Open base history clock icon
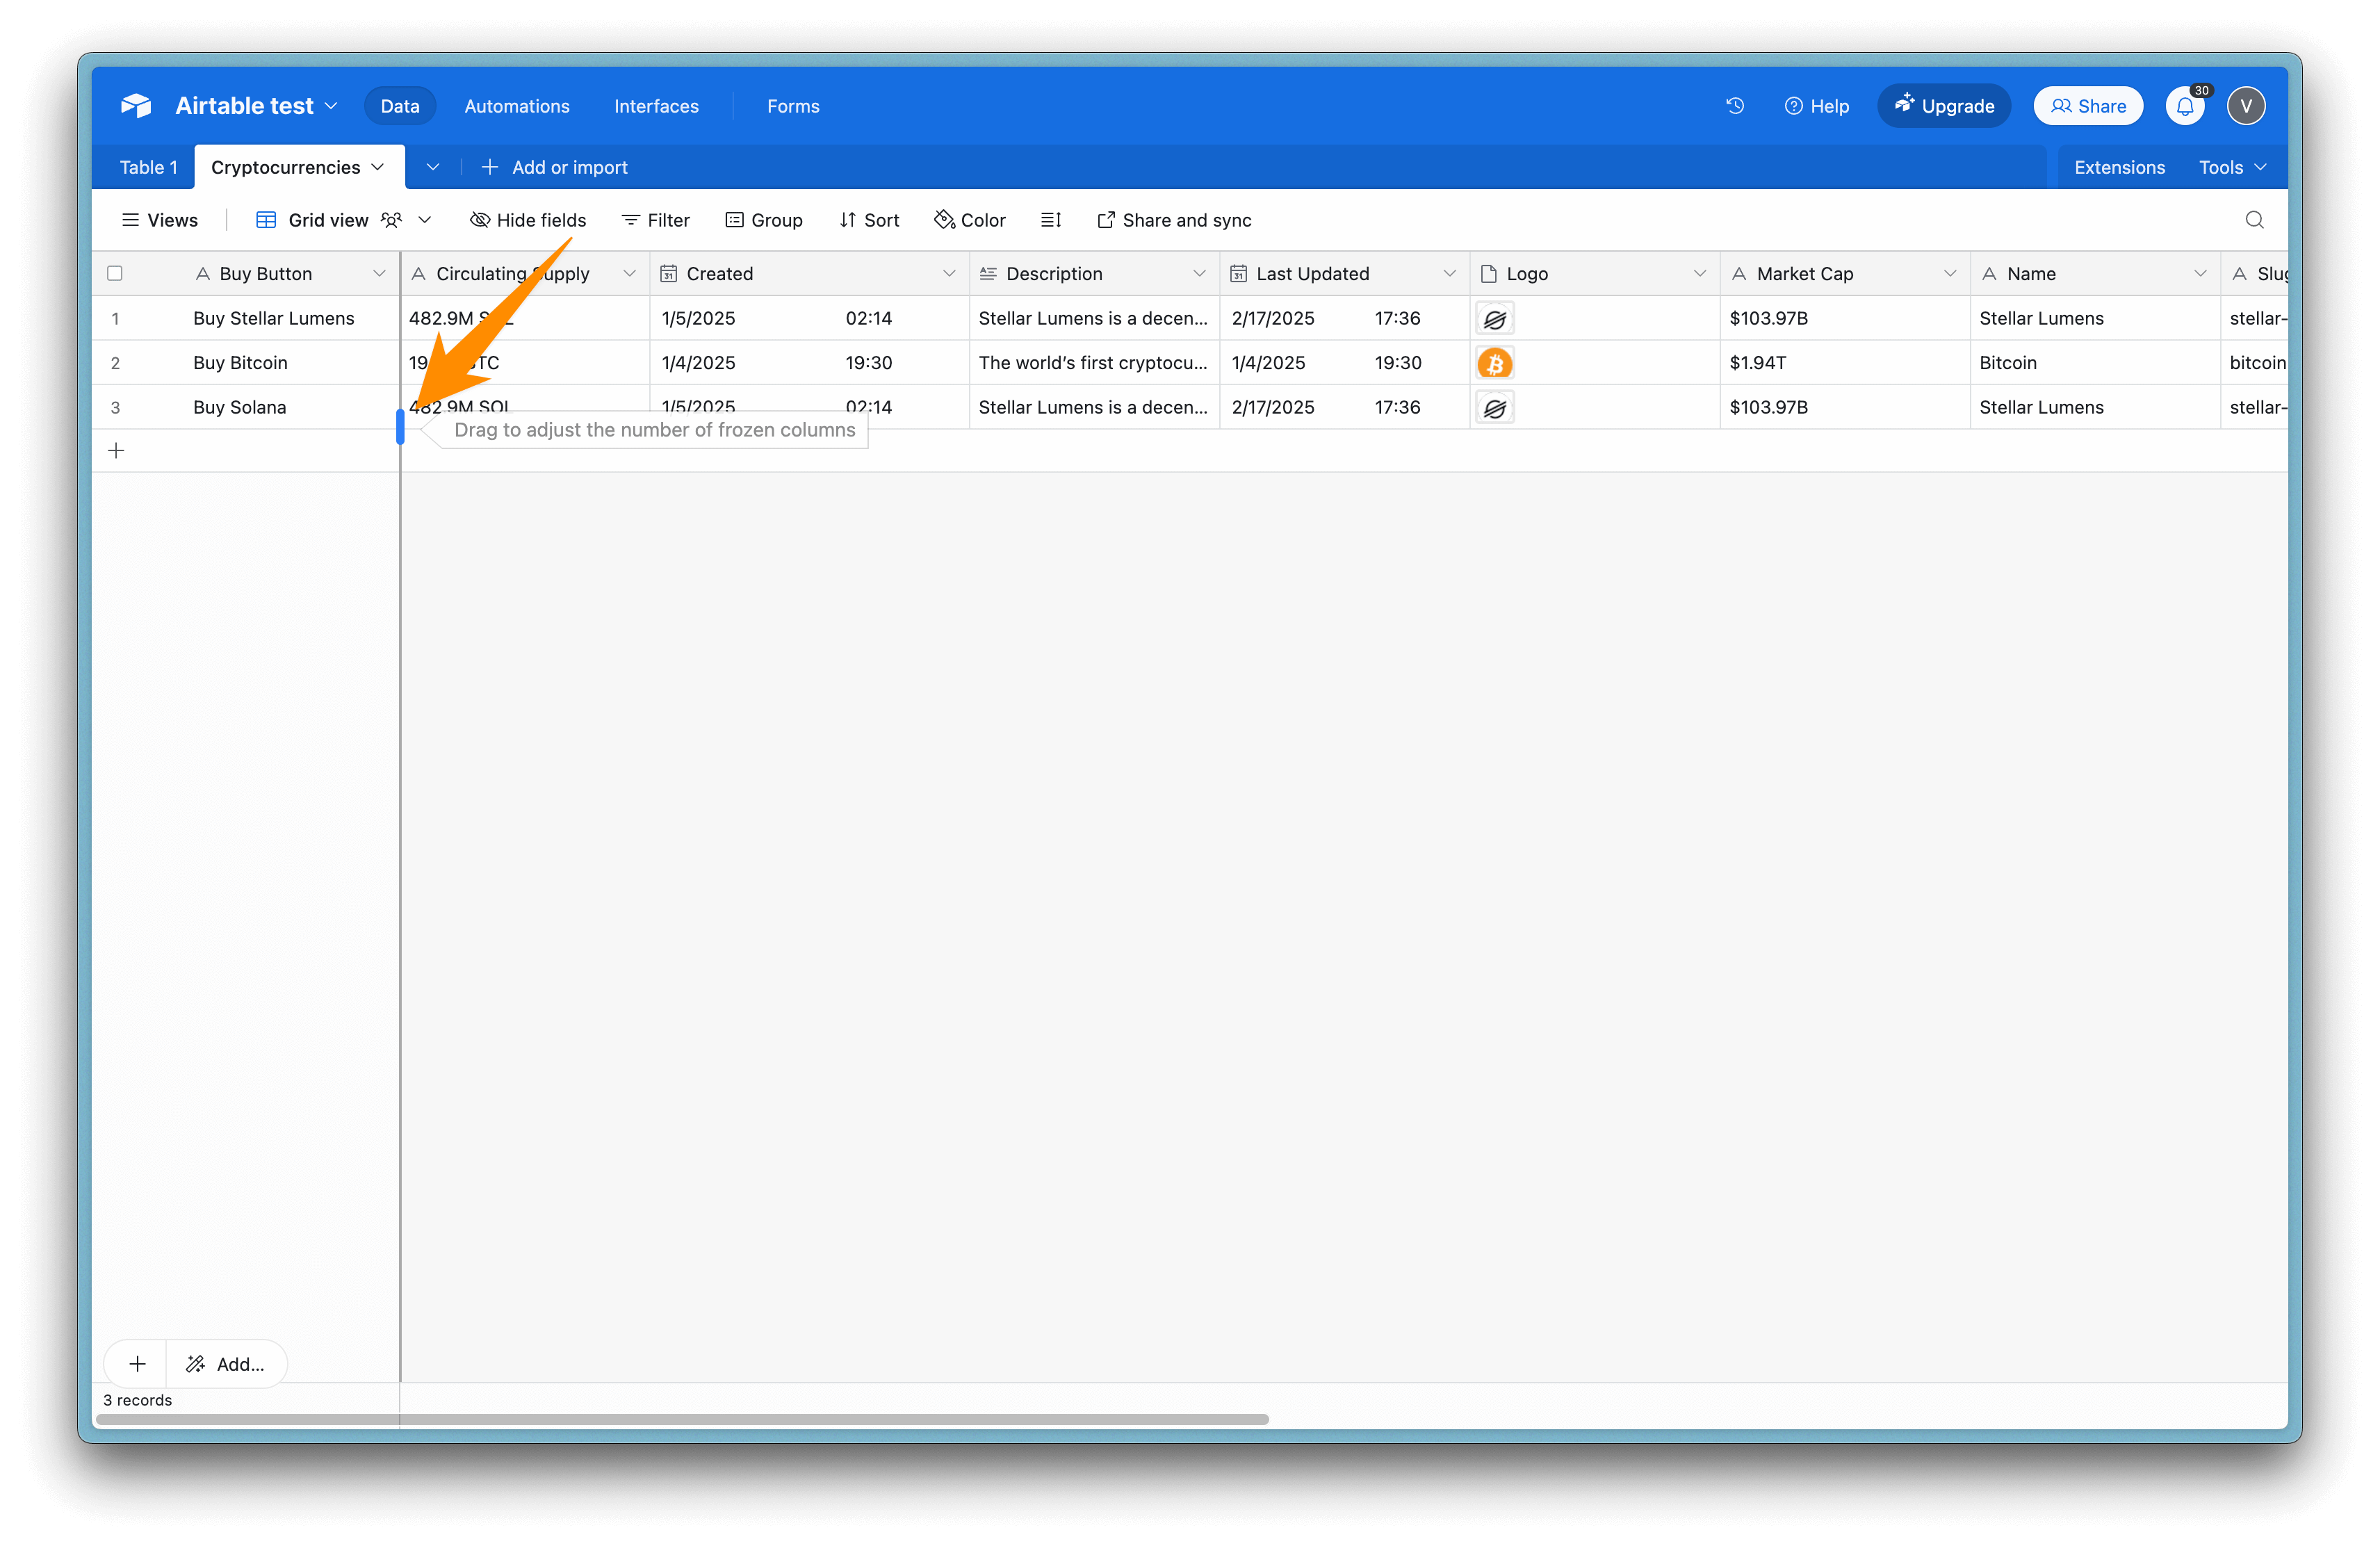Screen dimensions: 2380x1546 click(x=1735, y=106)
